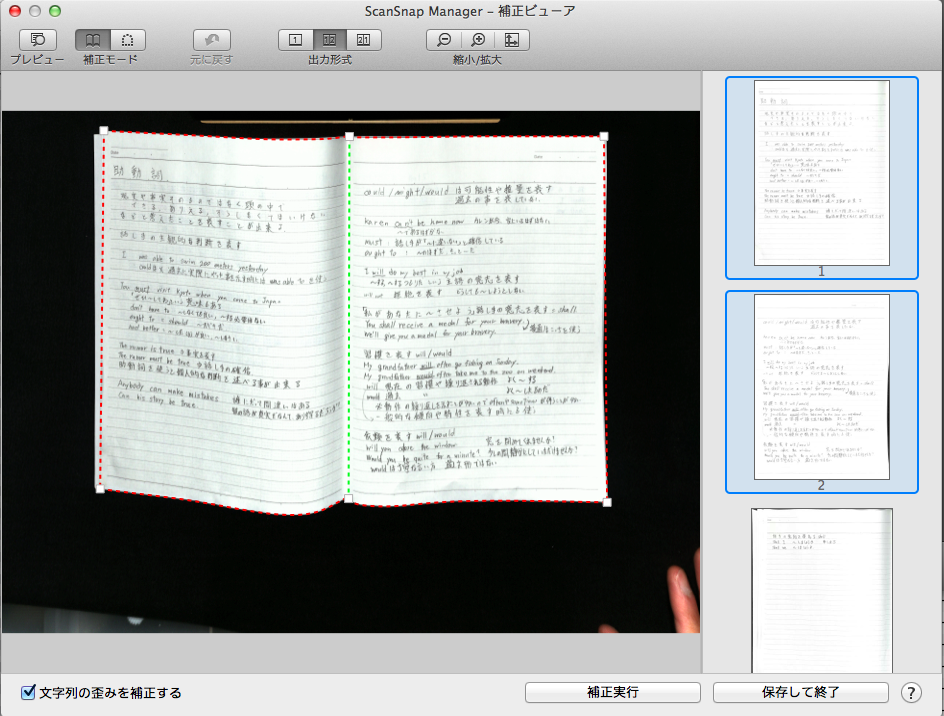The image size is (944, 716).
Task: Toggle 文字列の歪みを補正する checkbox
Action: click(x=28, y=693)
